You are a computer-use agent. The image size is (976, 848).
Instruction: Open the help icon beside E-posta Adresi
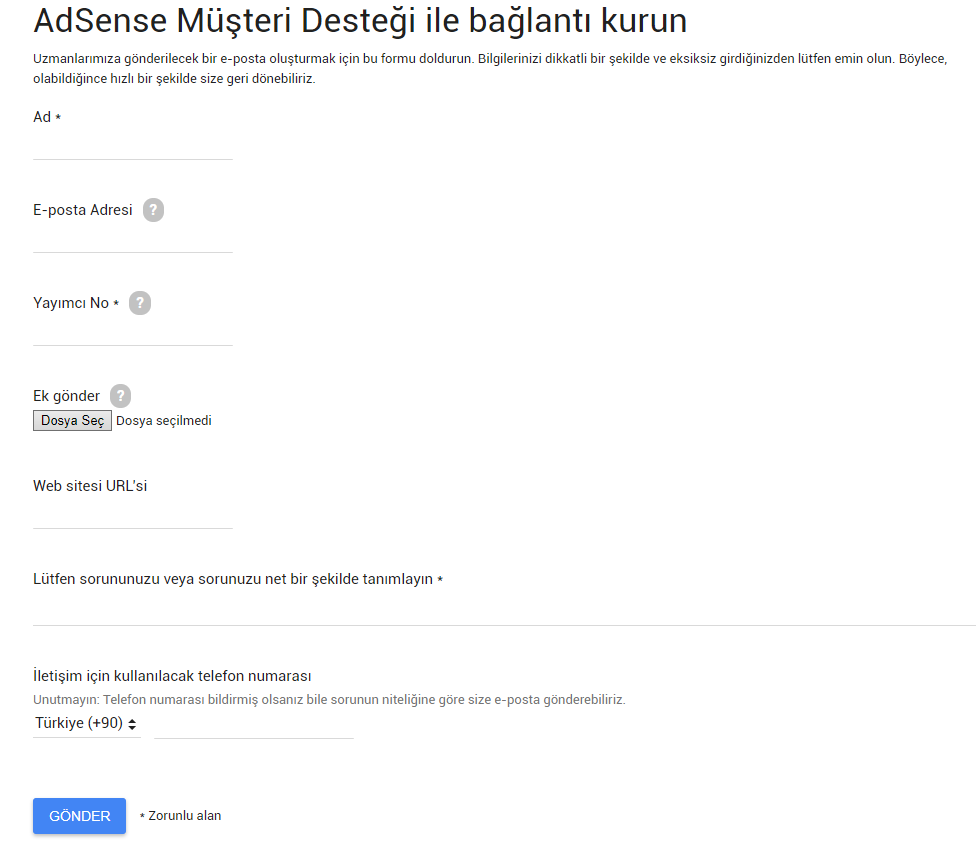tap(153, 210)
